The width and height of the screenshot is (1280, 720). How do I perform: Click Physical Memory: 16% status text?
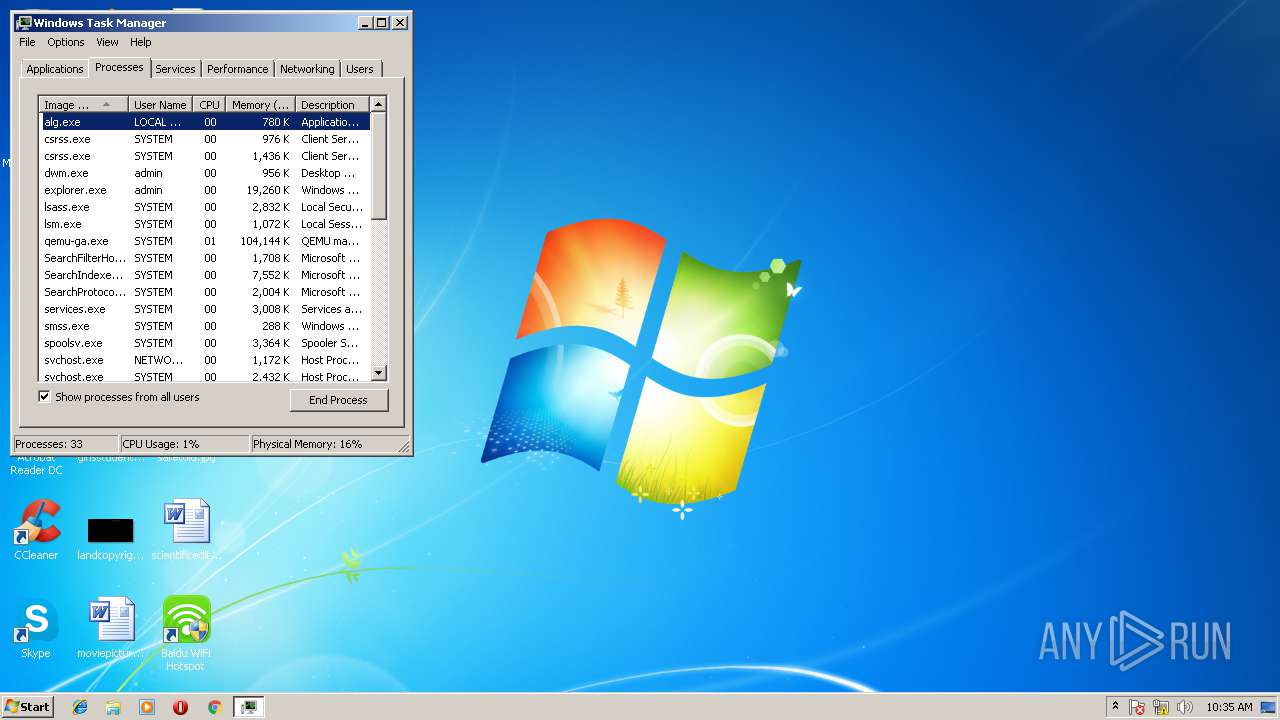(308, 444)
